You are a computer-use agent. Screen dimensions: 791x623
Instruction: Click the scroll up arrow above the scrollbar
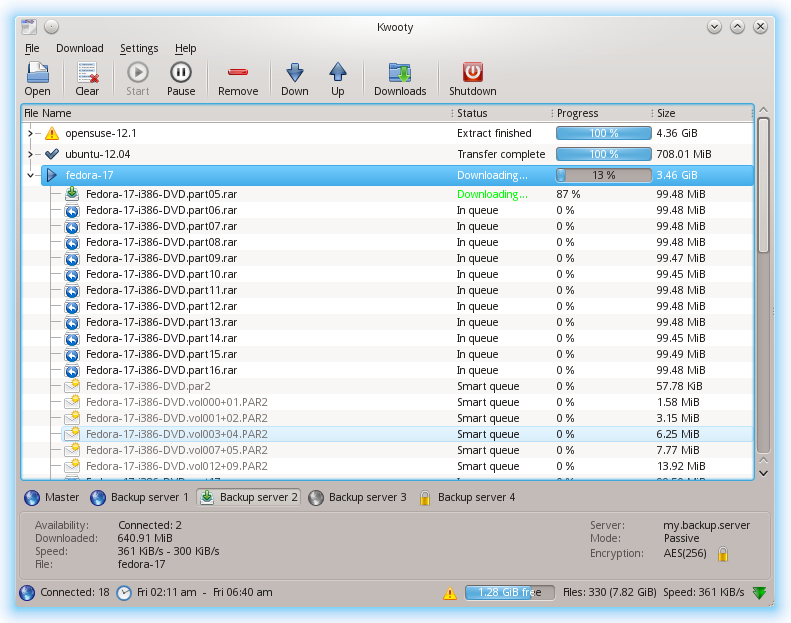(x=763, y=110)
